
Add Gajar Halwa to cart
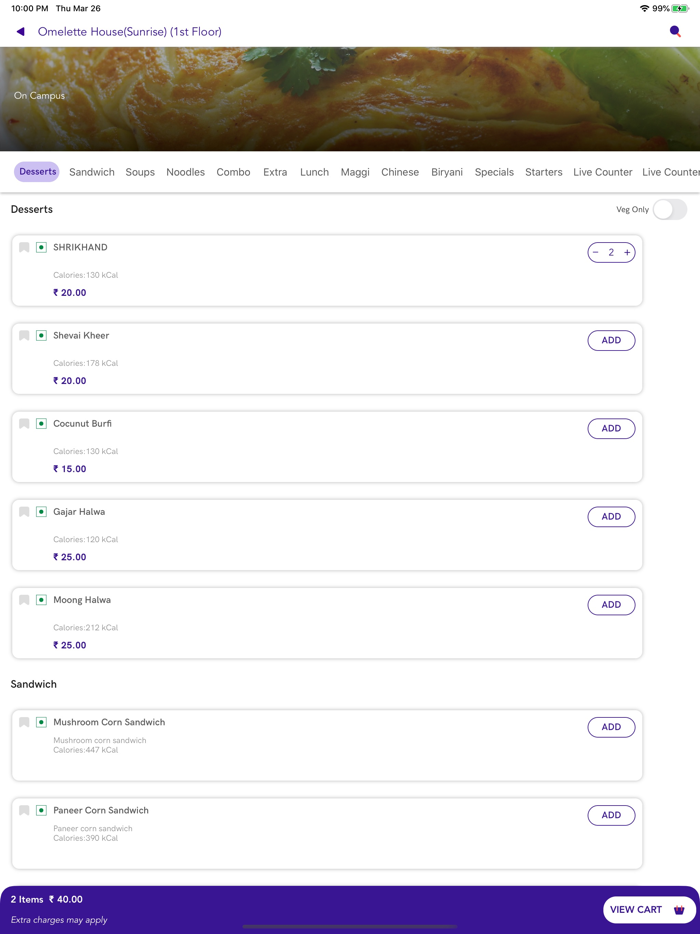pos(611,517)
